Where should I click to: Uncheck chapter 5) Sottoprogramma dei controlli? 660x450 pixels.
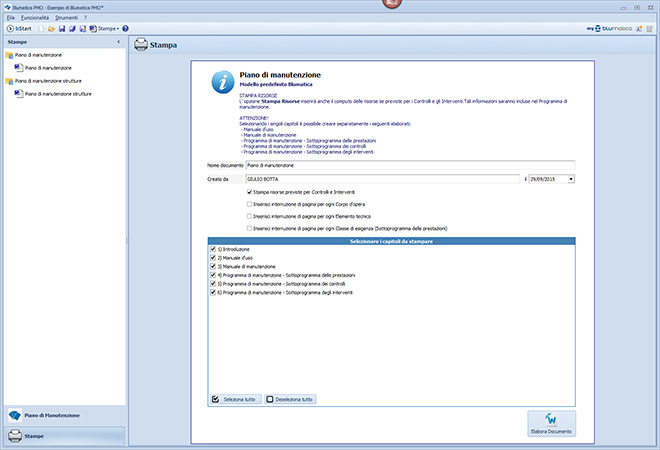213,284
